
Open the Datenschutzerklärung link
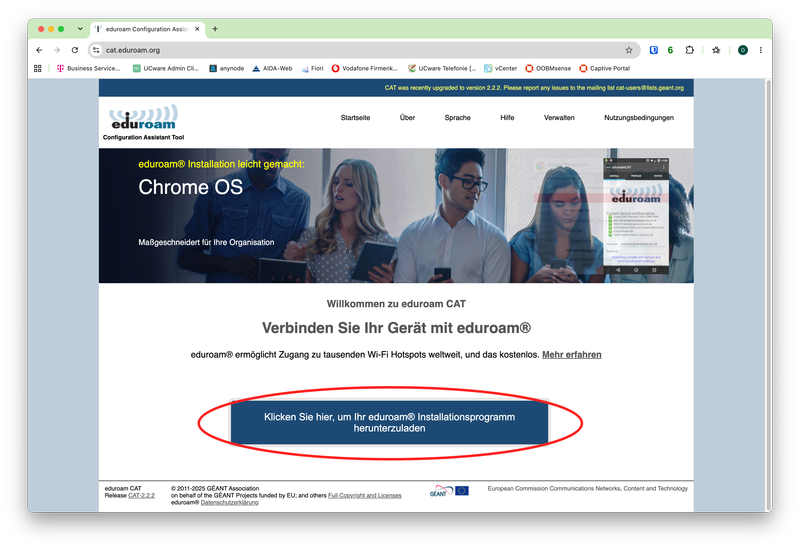click(x=230, y=503)
